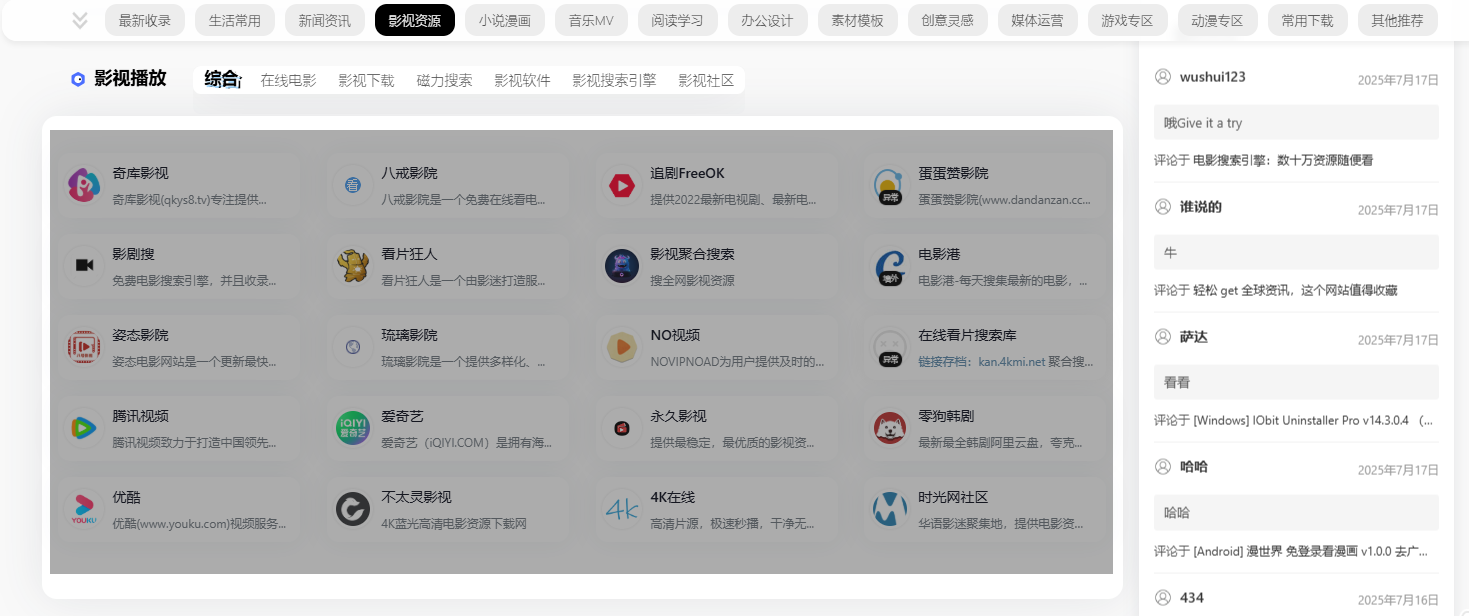Click the 奇库影视 site icon
Image resolution: width=1469 pixels, height=616 pixels.
click(x=84, y=185)
